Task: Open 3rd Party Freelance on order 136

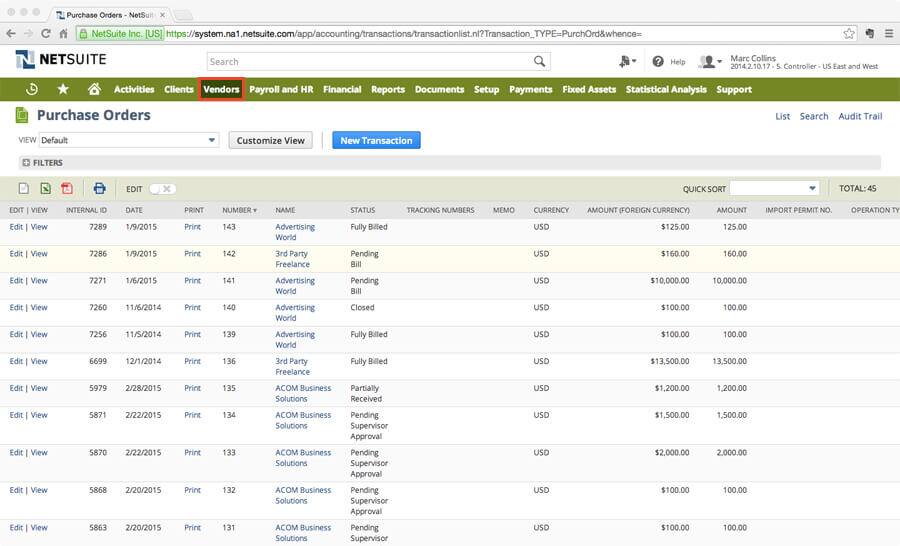Action: coord(292,366)
